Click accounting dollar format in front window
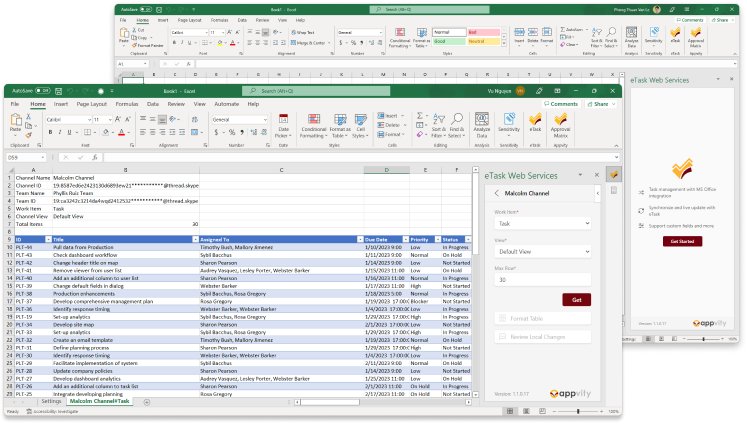 click(x=216, y=132)
